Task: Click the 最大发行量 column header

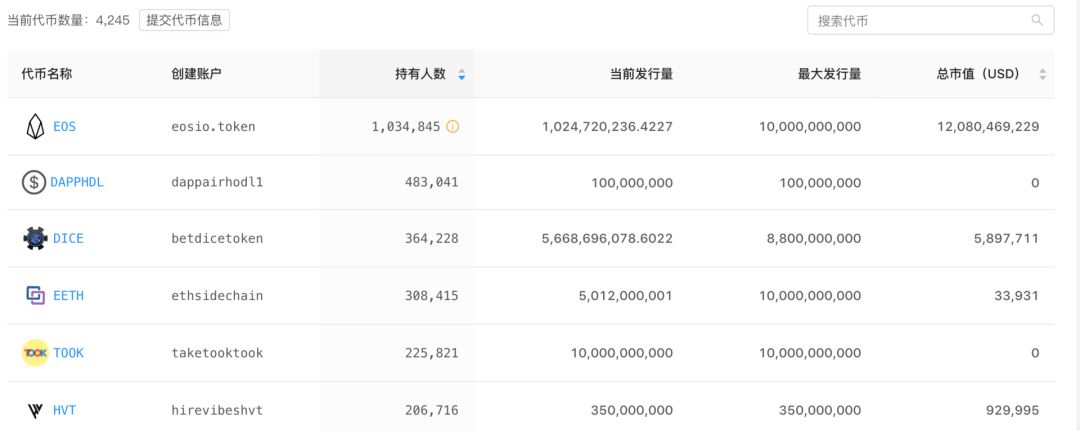Action: click(829, 74)
